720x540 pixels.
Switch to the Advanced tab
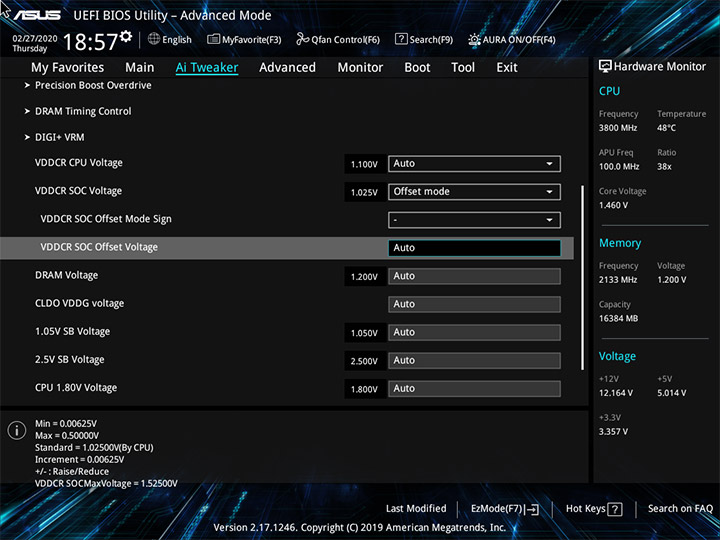point(287,68)
